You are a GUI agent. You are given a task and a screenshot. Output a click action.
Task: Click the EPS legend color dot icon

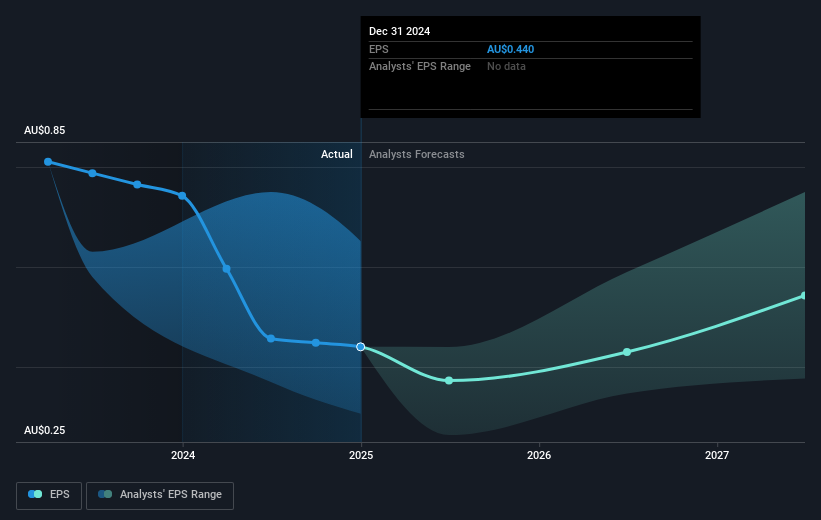pos(35,494)
